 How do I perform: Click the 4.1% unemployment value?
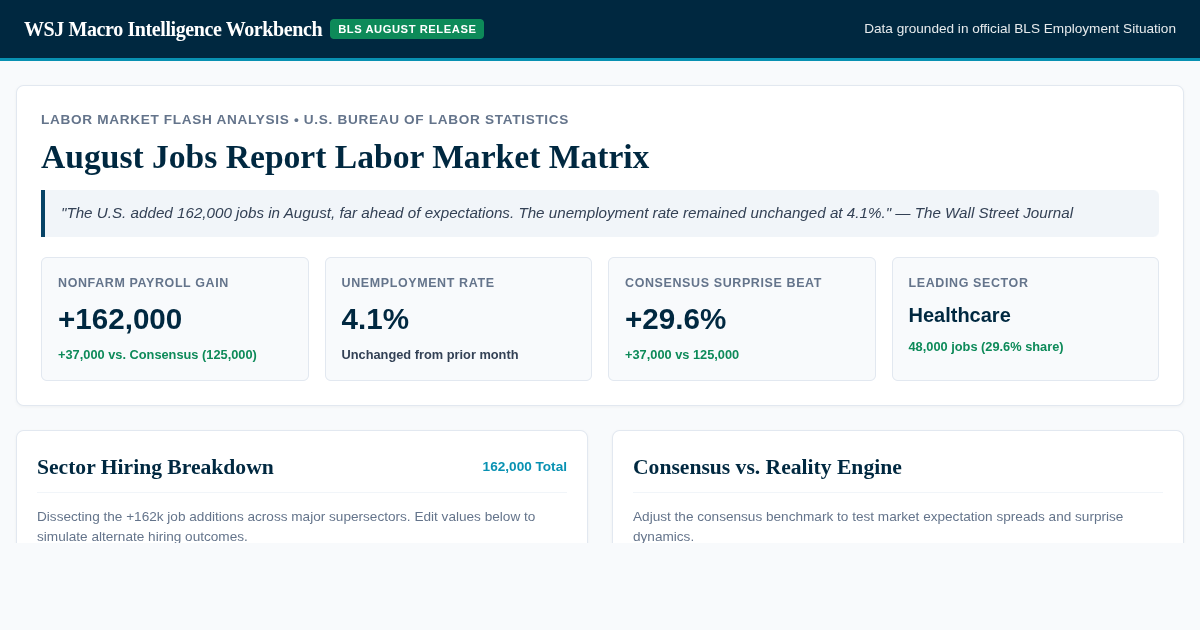click(375, 319)
